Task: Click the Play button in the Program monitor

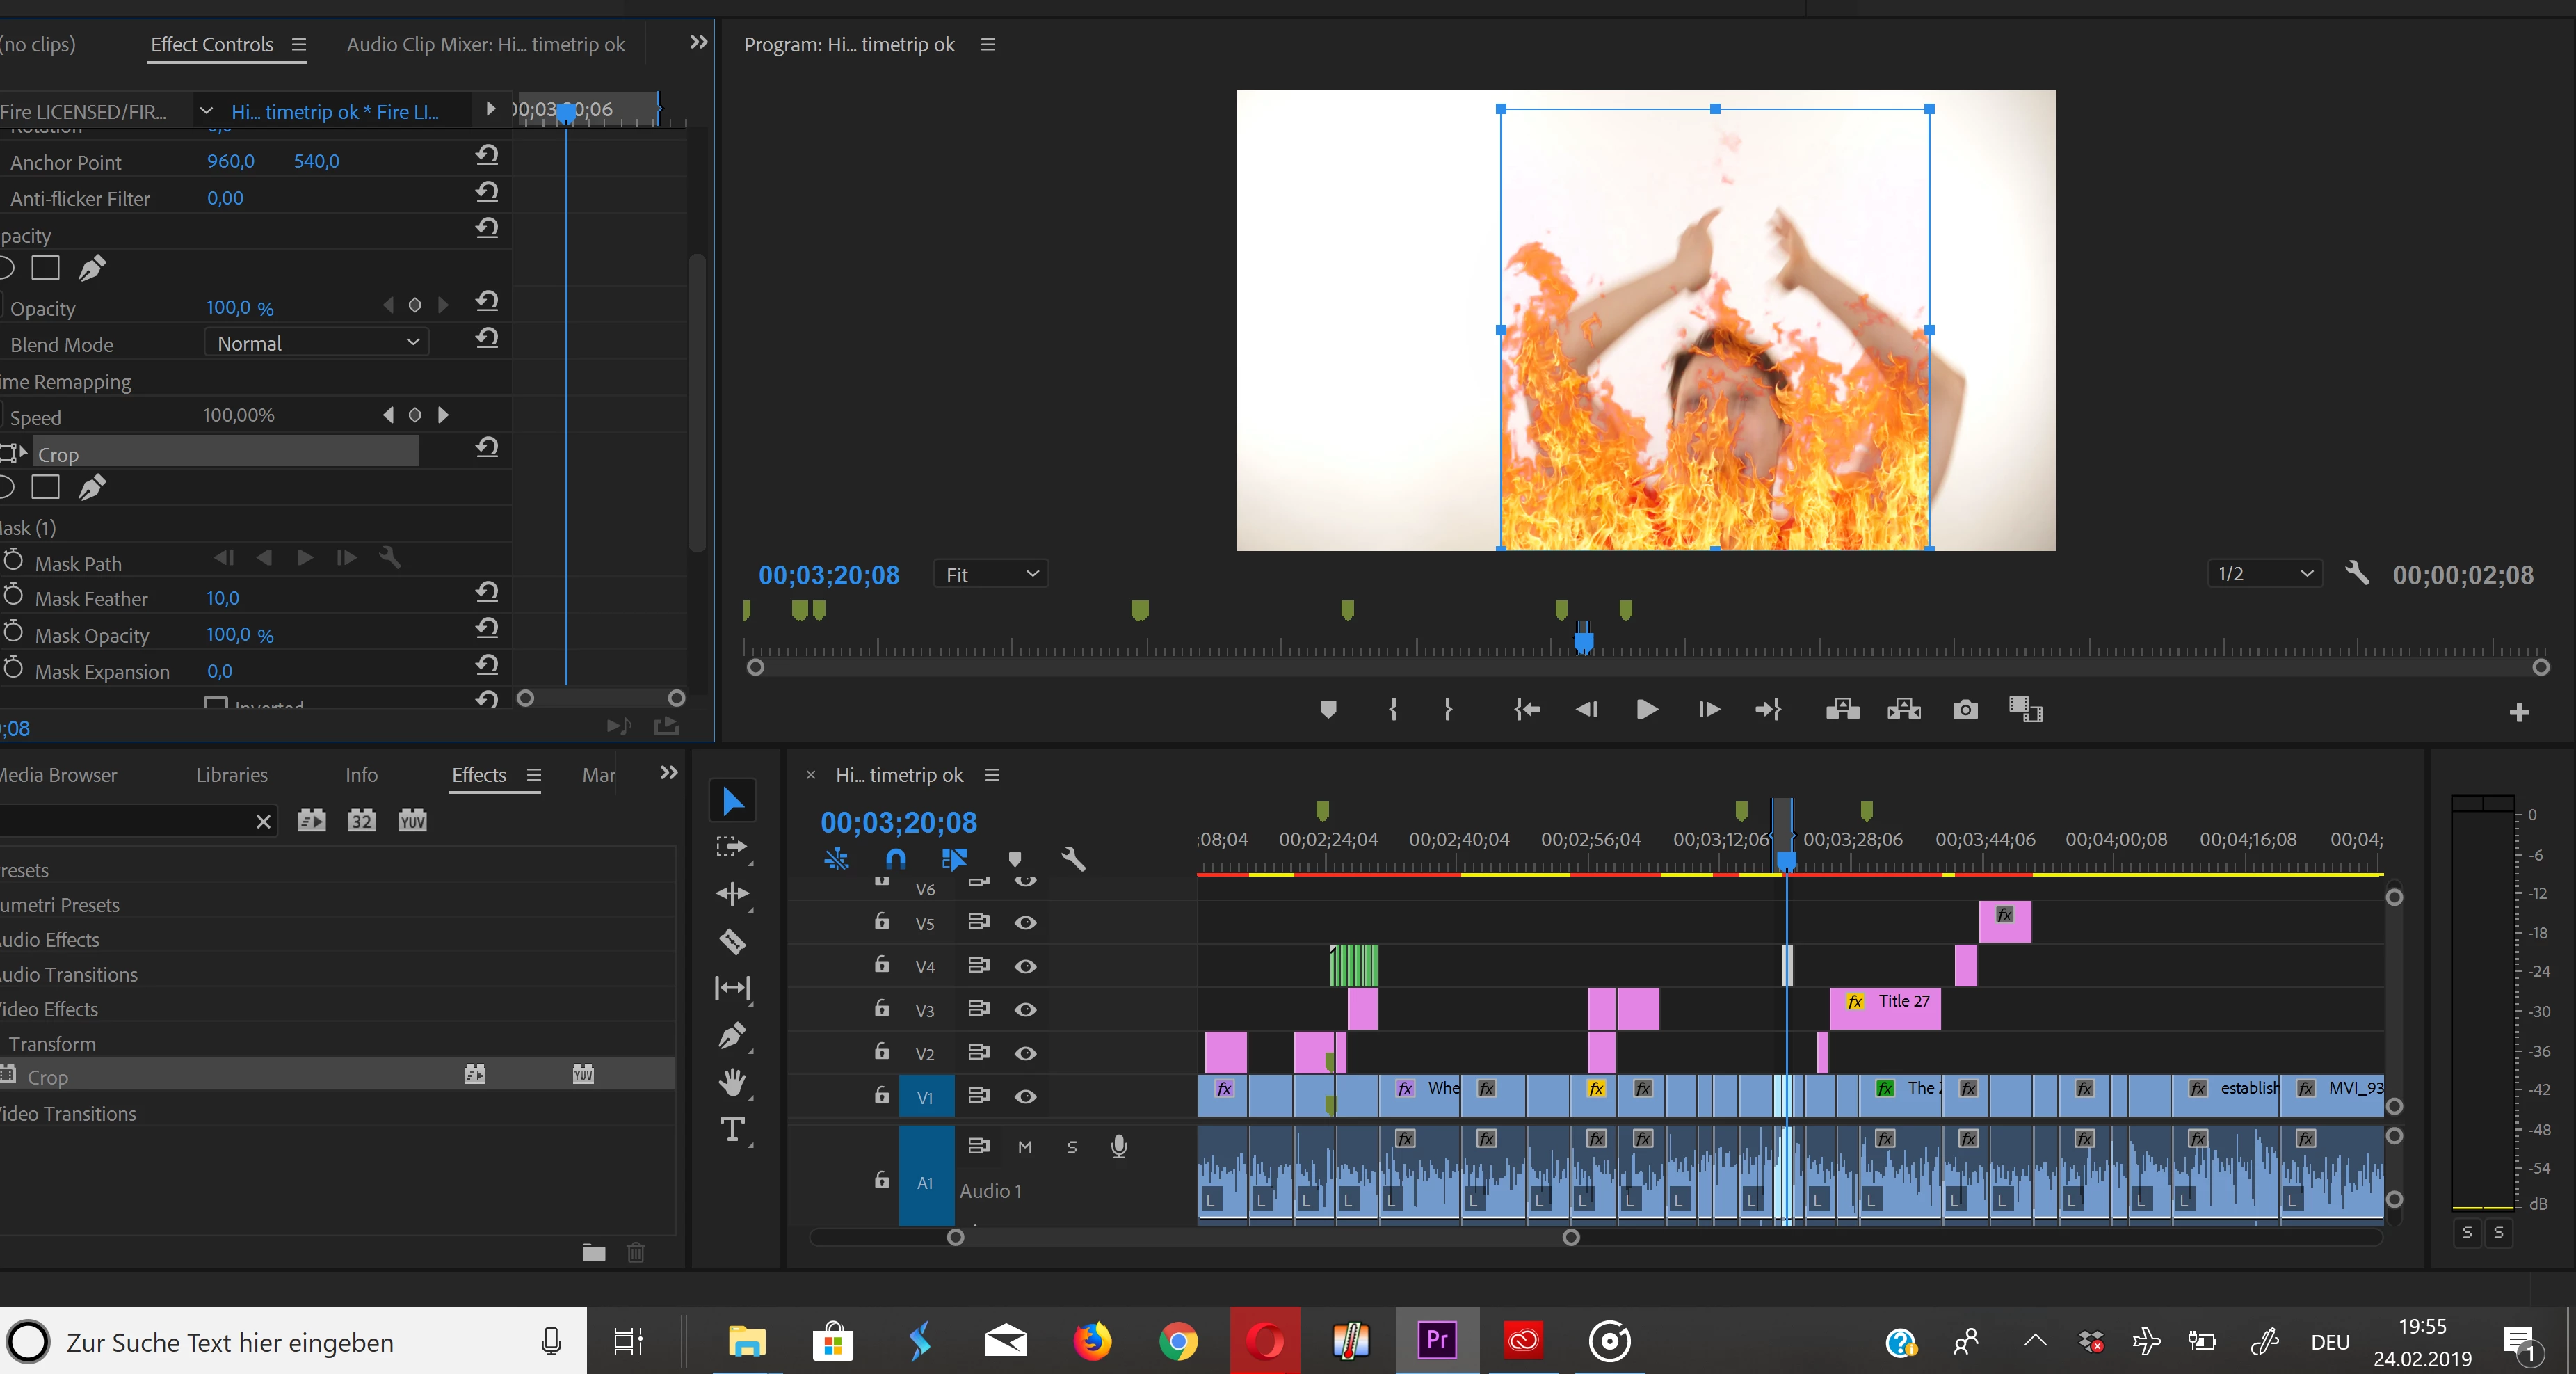Action: tap(1646, 710)
